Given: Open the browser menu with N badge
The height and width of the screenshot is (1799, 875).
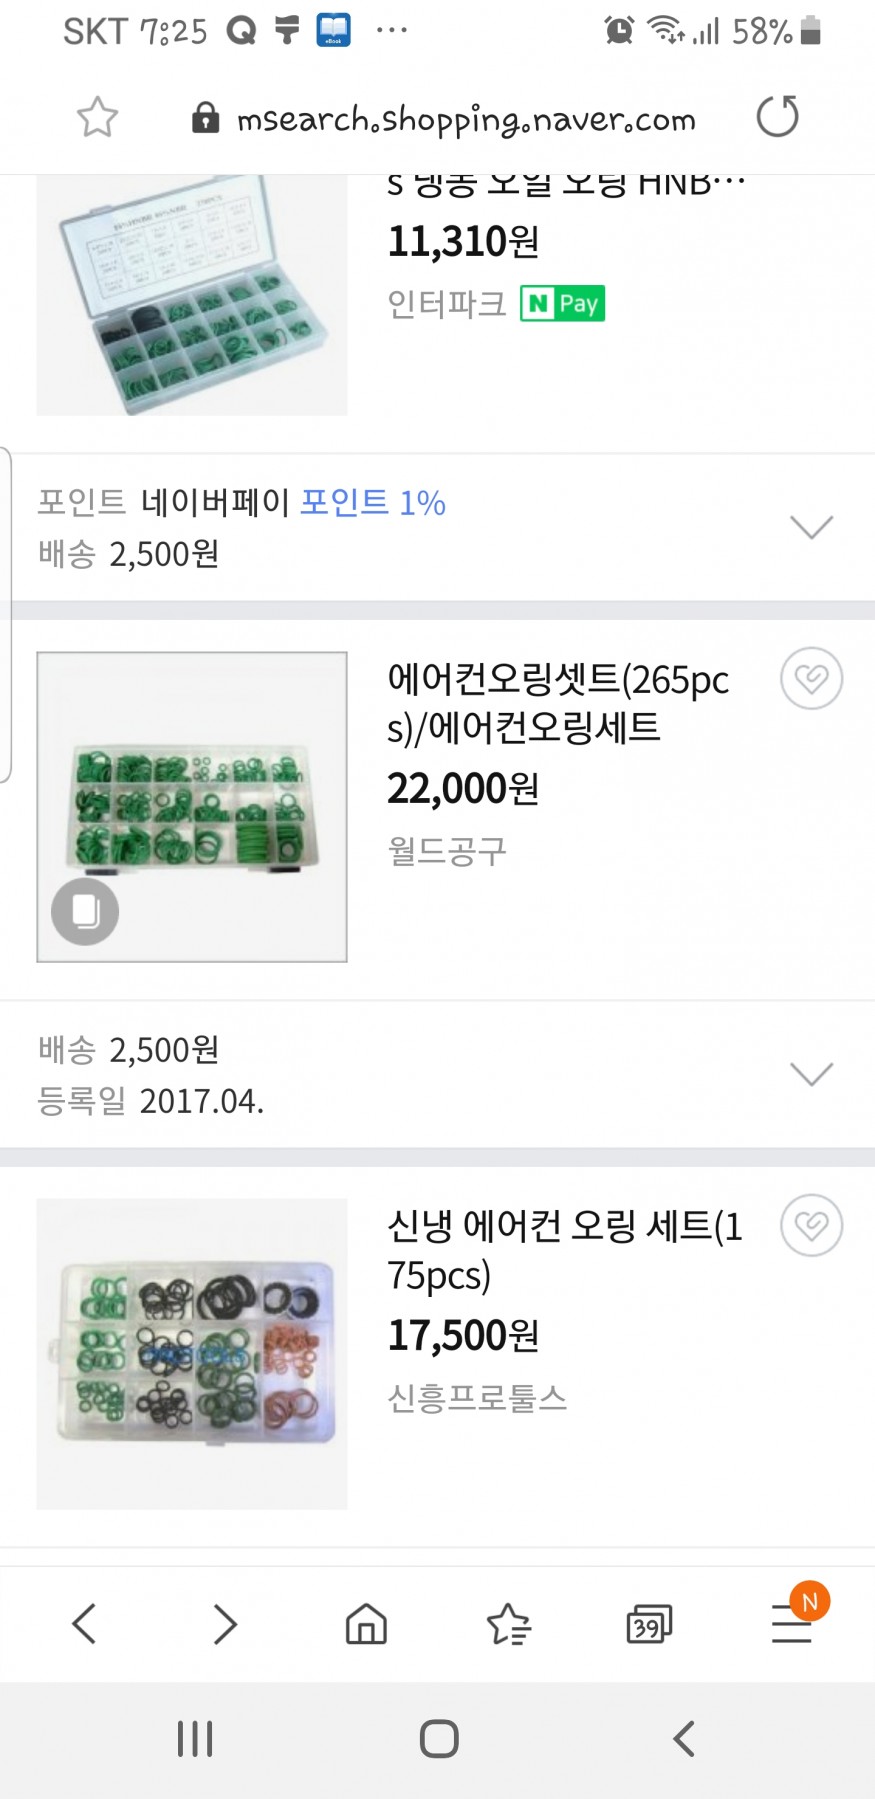Looking at the screenshot, I should pos(792,1621).
